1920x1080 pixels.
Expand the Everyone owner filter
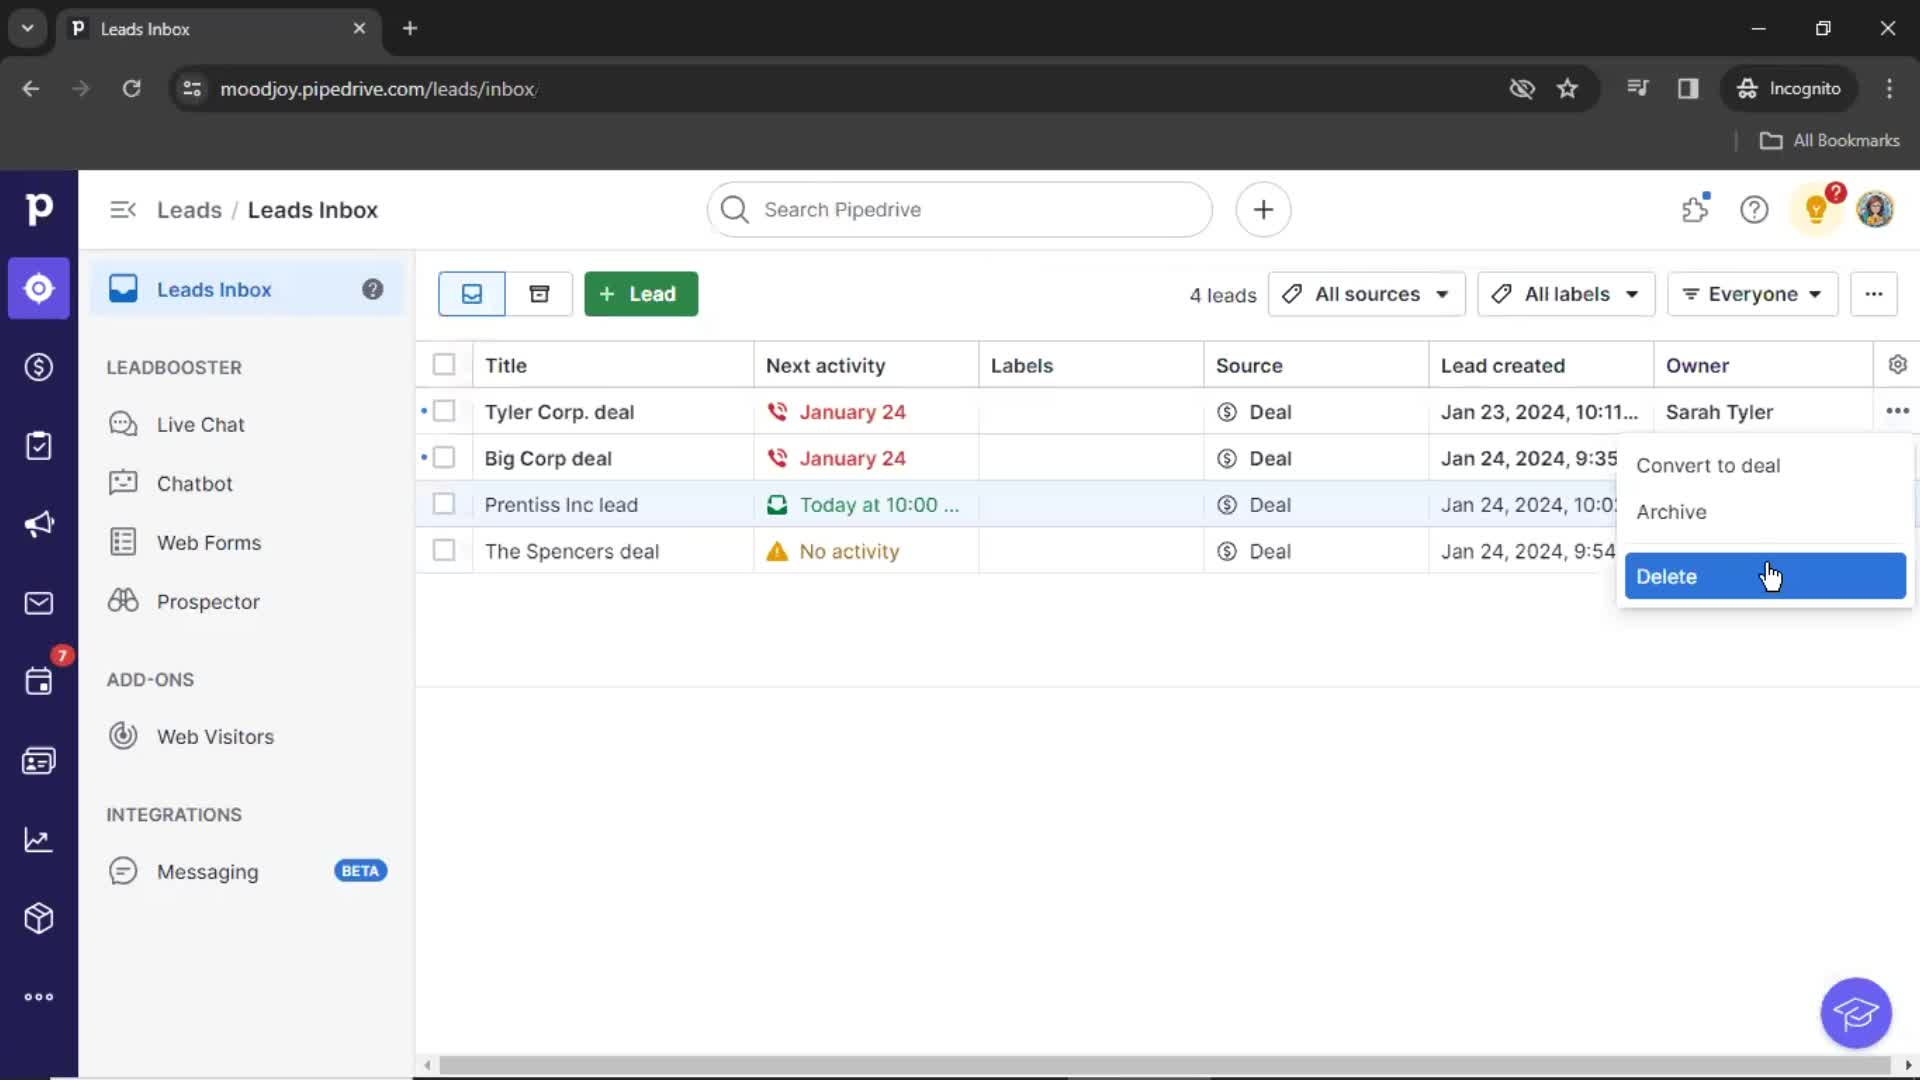[1752, 294]
